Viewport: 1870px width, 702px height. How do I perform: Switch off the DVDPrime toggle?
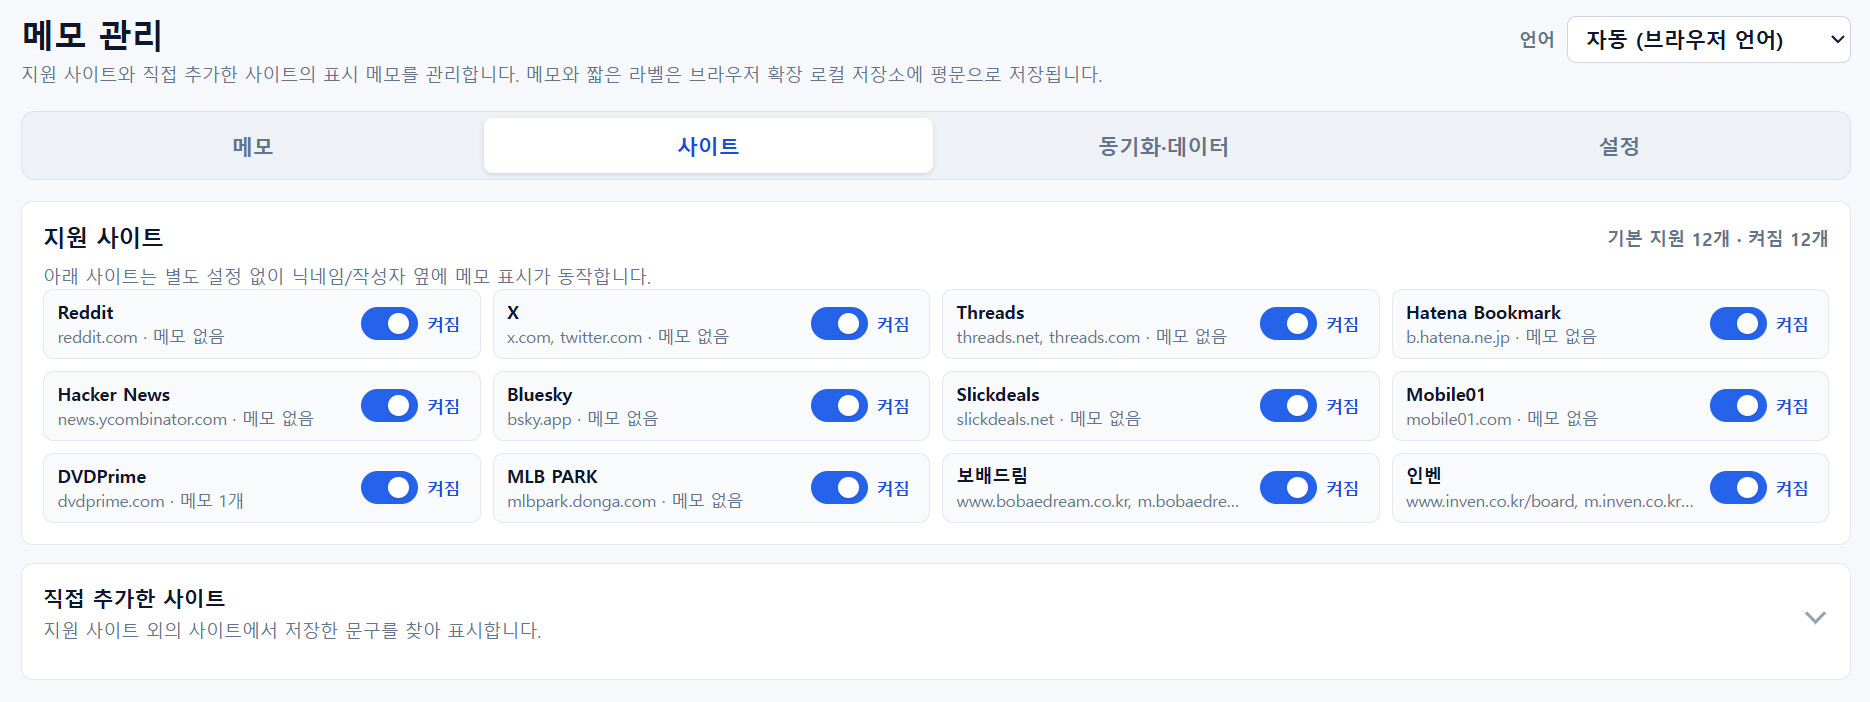point(389,488)
